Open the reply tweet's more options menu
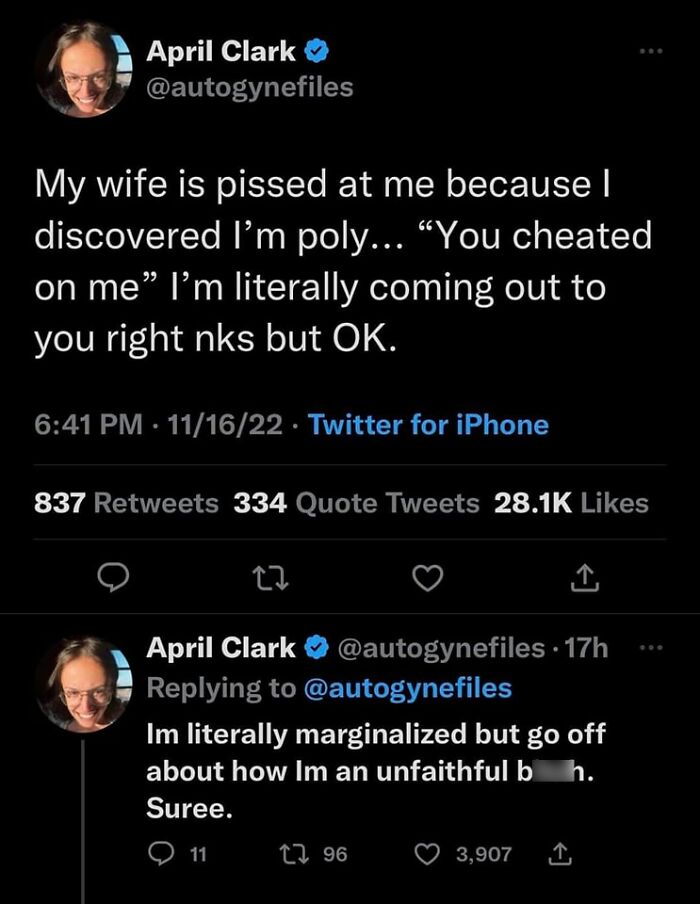 click(x=651, y=649)
